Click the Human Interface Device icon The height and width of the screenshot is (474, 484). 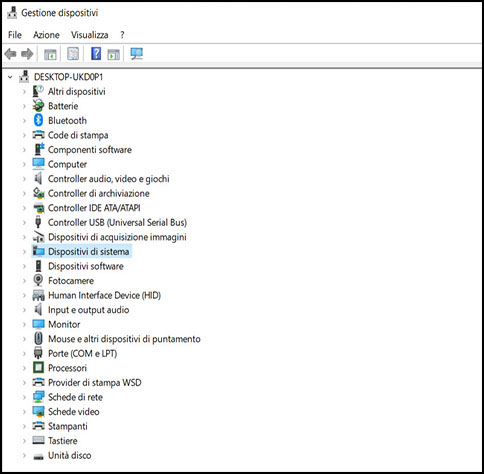click(39, 295)
